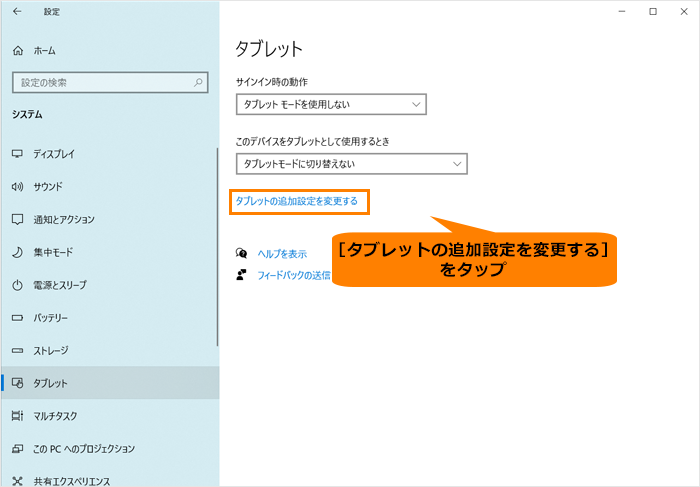Go to ホーム settings home
Image resolution: width=700 pixels, height=487 pixels.
[x=110, y=50]
